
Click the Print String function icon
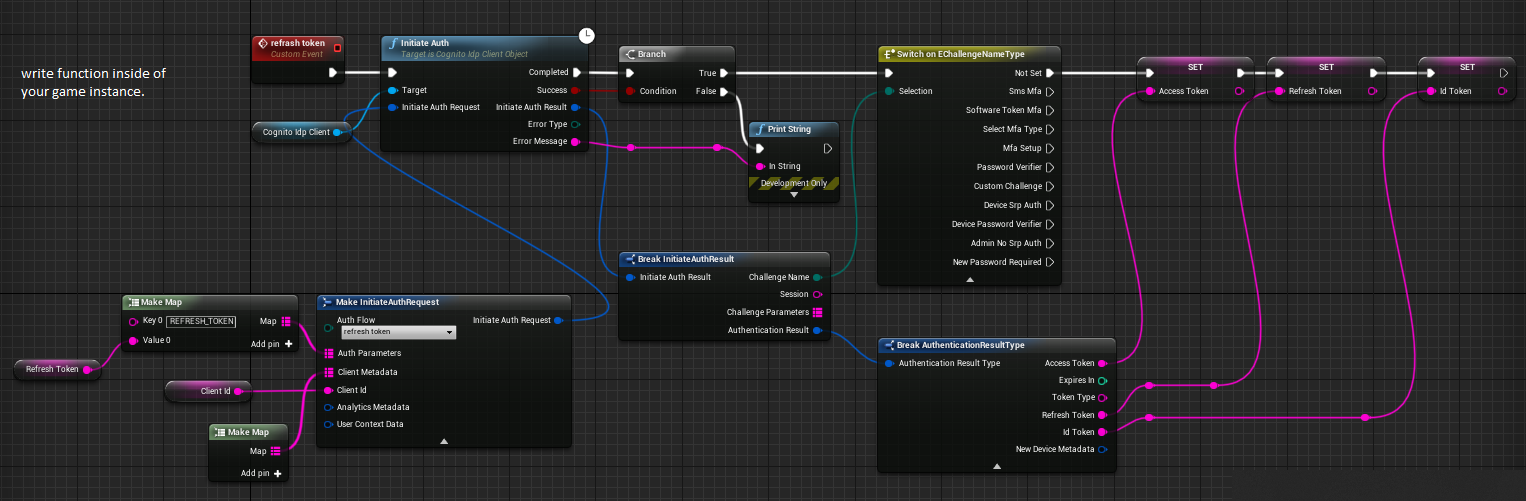[x=760, y=130]
